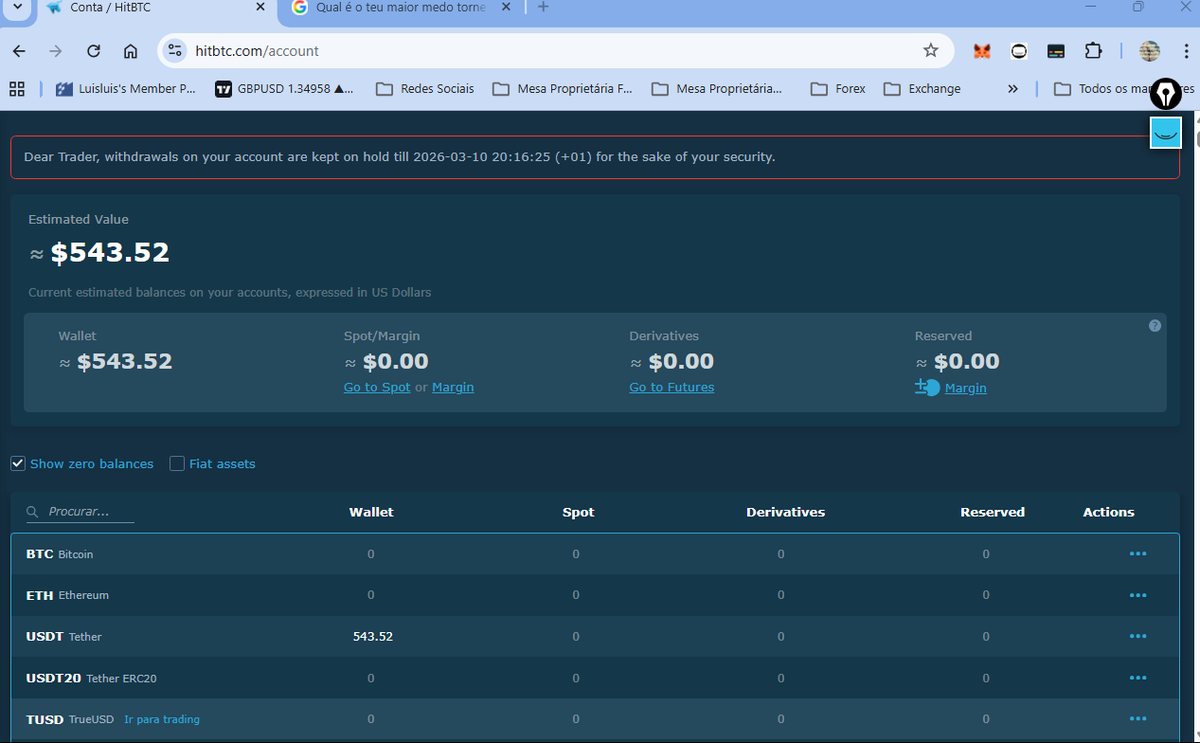
Task: Click Margin link under Reserved
Action: pyautogui.click(x=966, y=388)
